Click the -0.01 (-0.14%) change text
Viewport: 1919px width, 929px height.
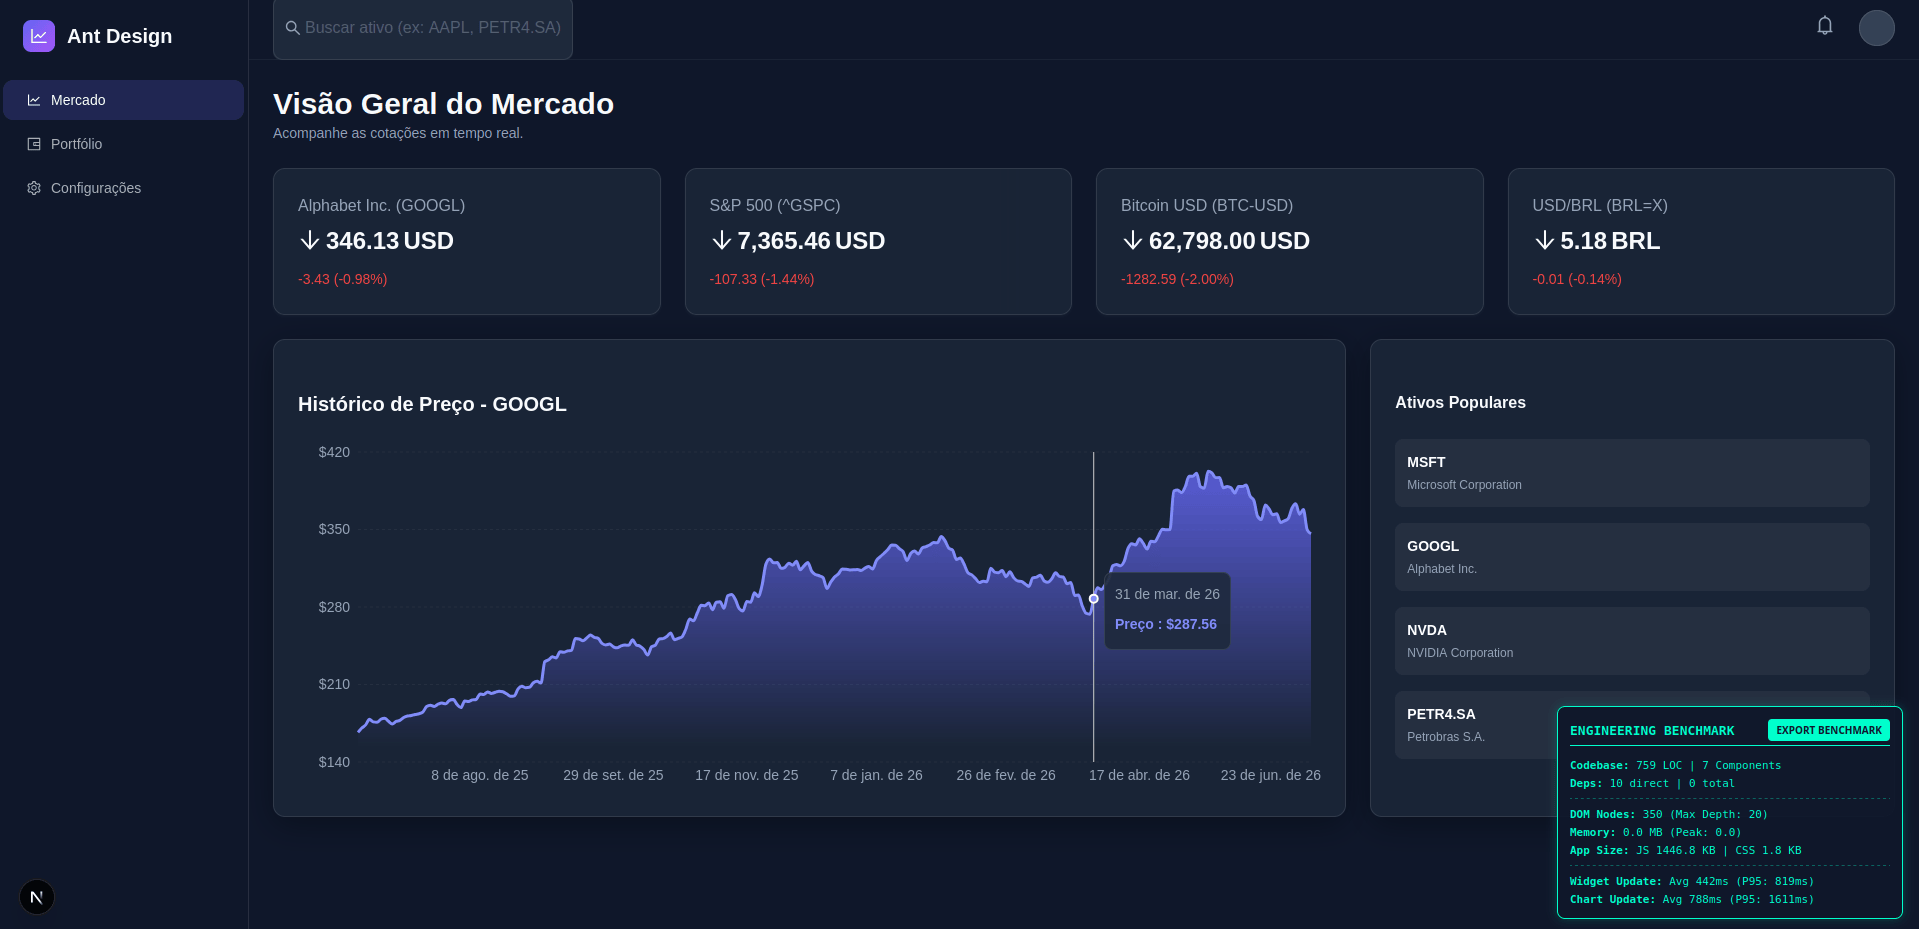(1577, 279)
